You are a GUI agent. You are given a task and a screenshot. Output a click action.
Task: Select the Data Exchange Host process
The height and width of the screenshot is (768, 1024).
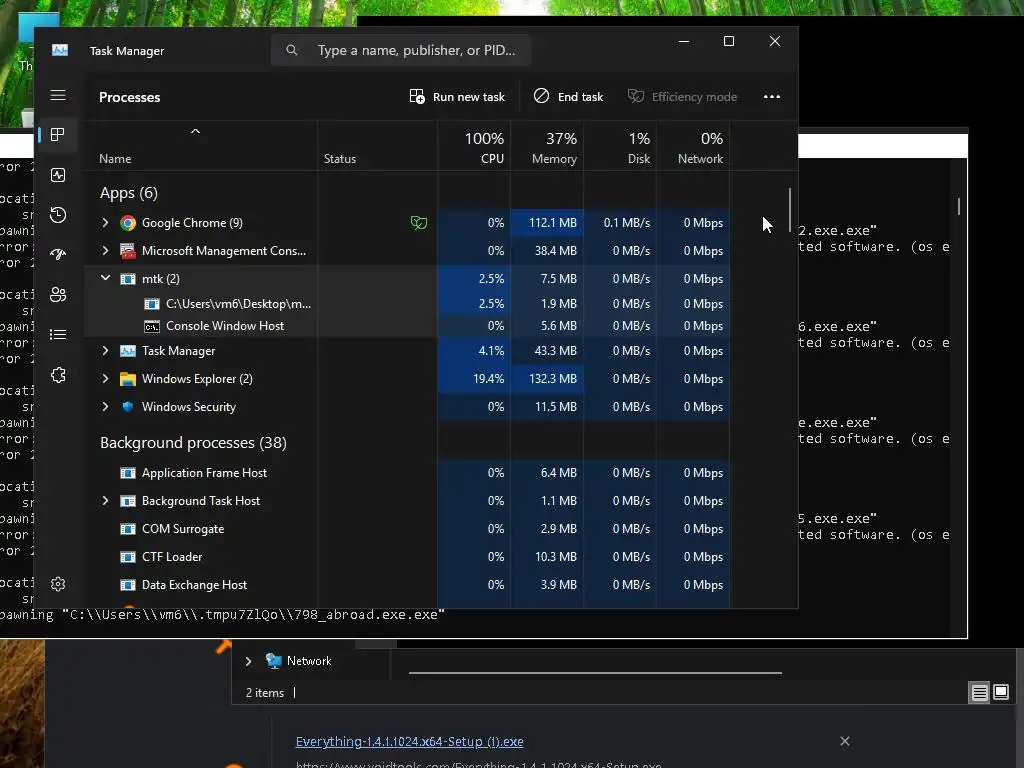407,585
